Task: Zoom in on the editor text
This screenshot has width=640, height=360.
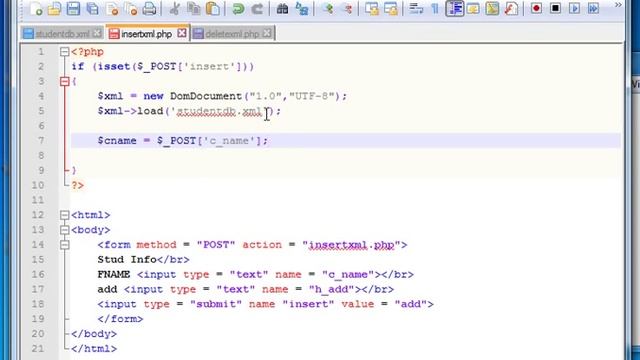Action: click(328, 9)
